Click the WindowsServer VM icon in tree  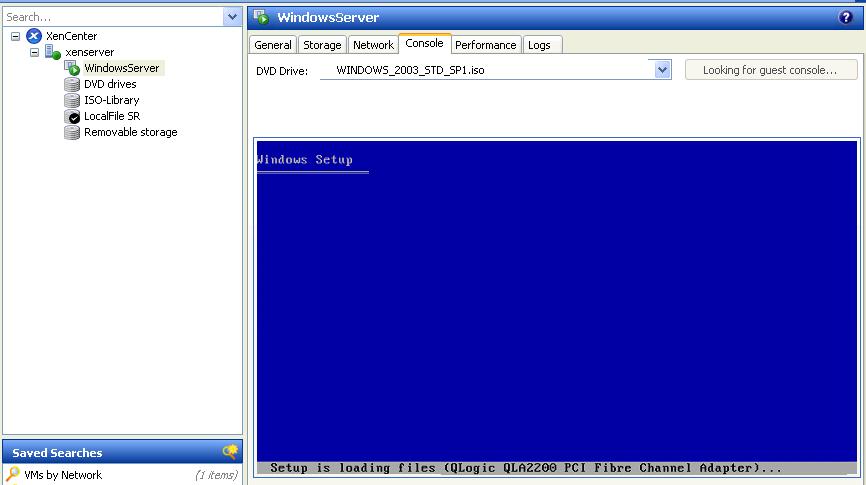pos(72,68)
